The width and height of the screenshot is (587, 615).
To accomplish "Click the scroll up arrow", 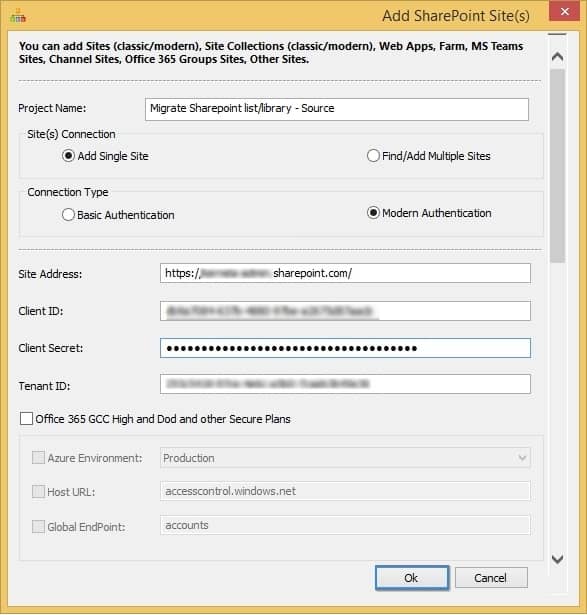I will pos(557,57).
